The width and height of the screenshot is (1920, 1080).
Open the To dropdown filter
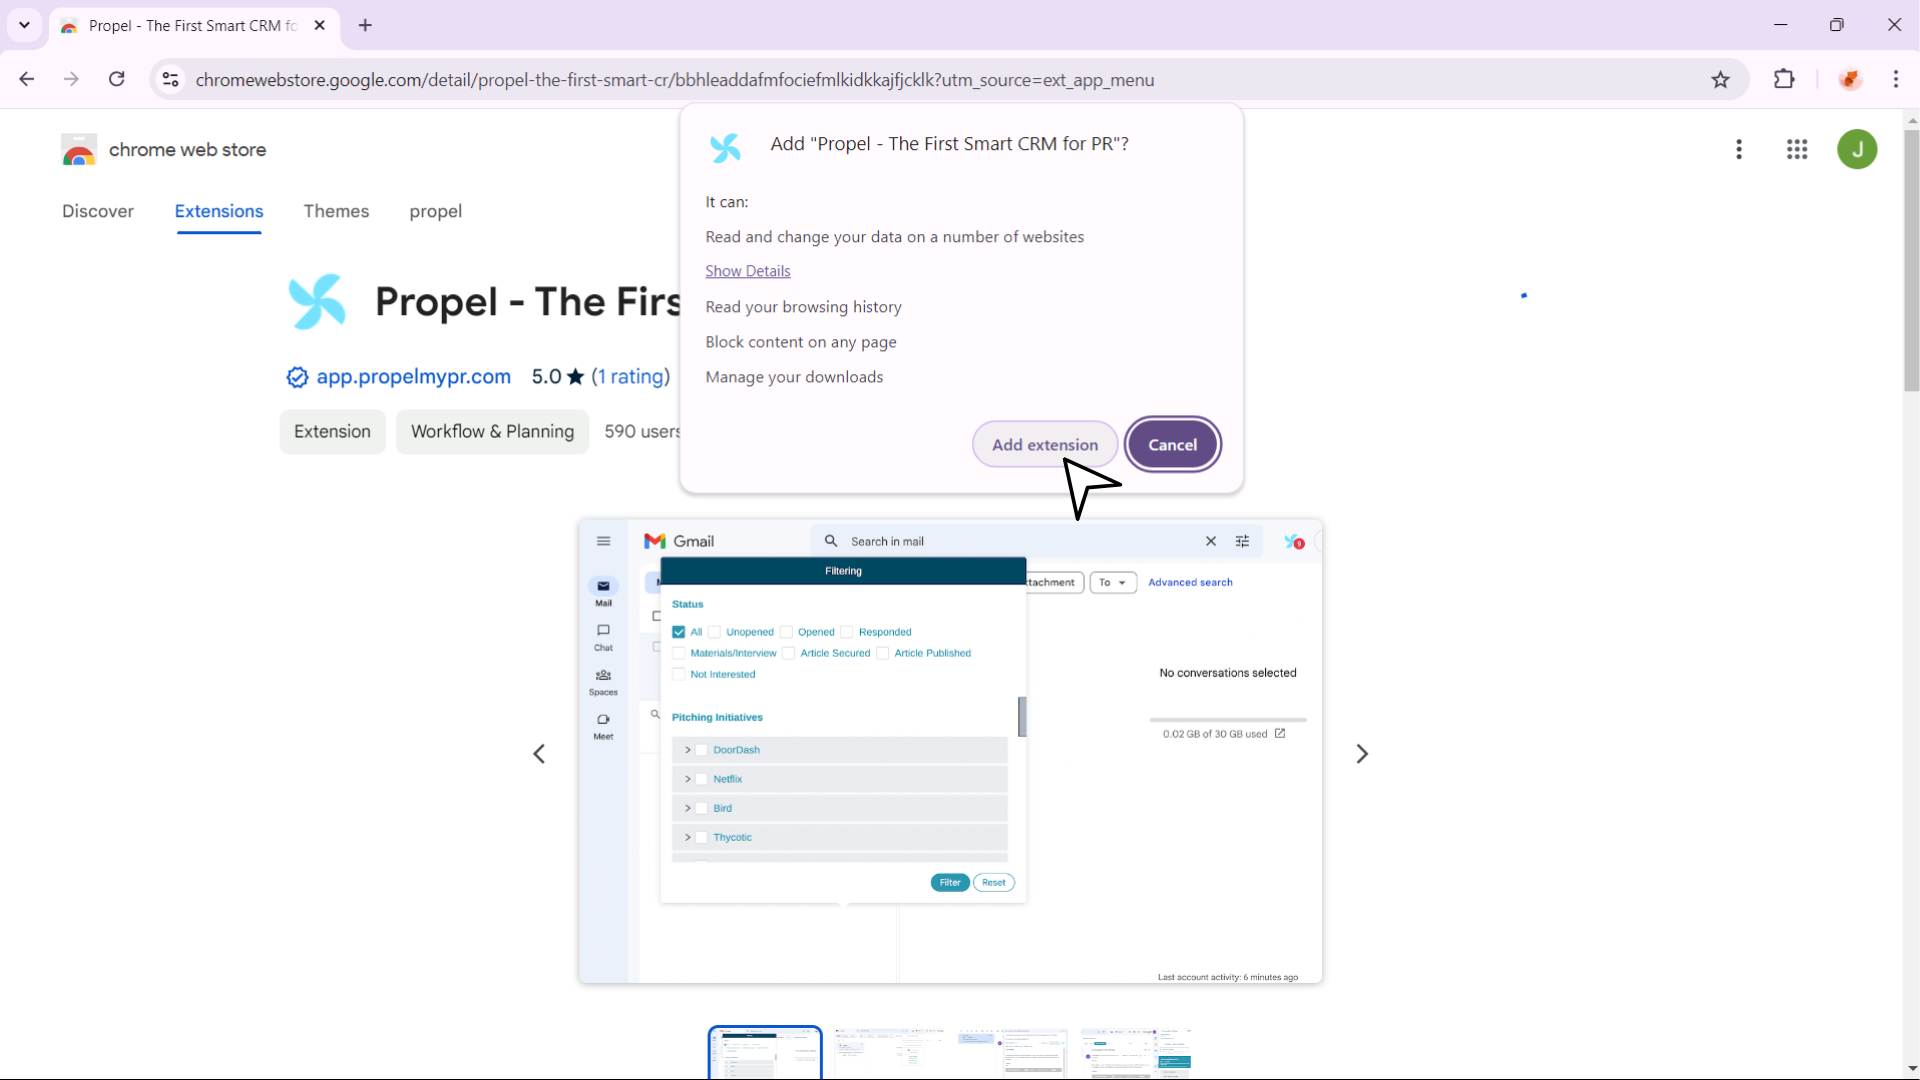click(1113, 582)
